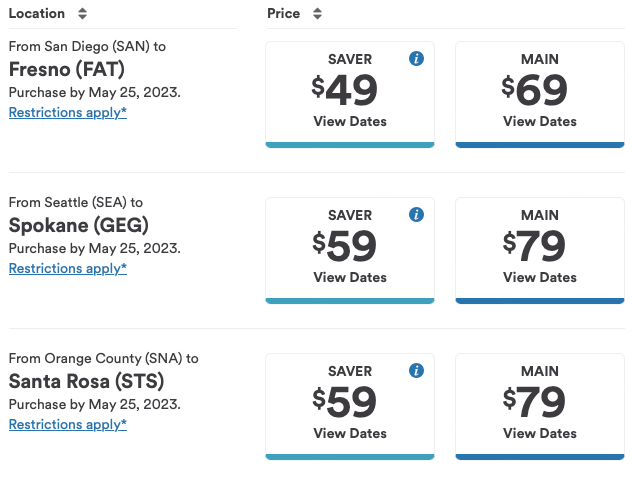View Dates for $59 Saver fare to Santa Rosa

[350, 434]
